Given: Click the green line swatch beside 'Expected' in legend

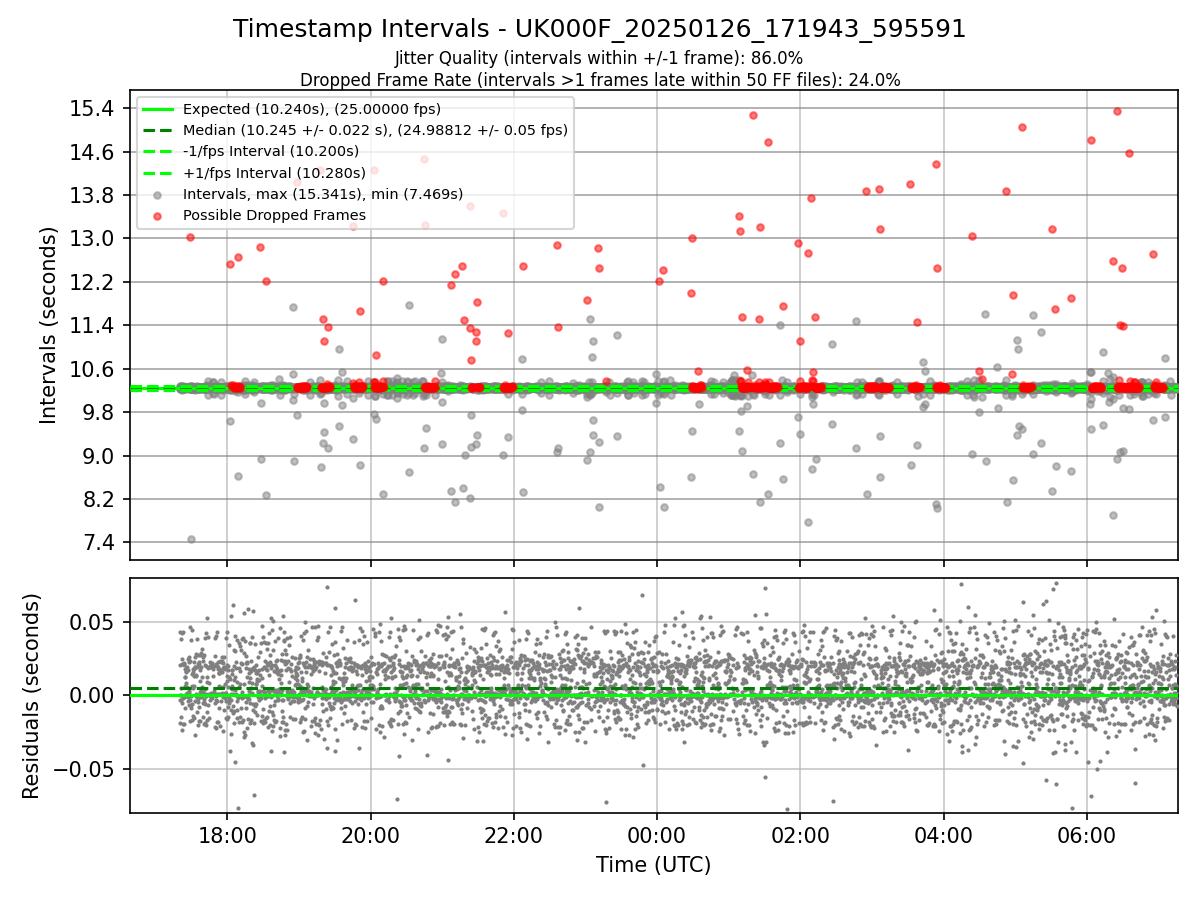Looking at the screenshot, I should [x=158, y=109].
